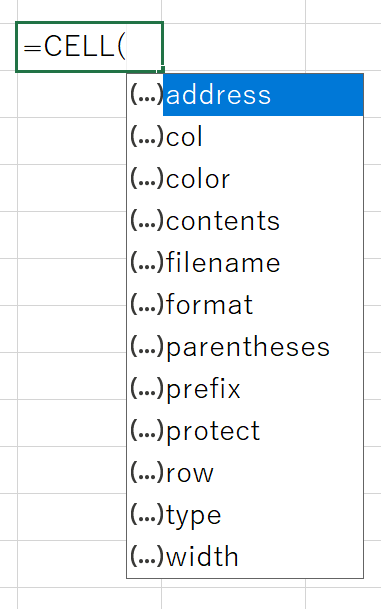This screenshot has width=381, height=609.
Task: Click the (...) icon beside width
Action: click(x=146, y=556)
